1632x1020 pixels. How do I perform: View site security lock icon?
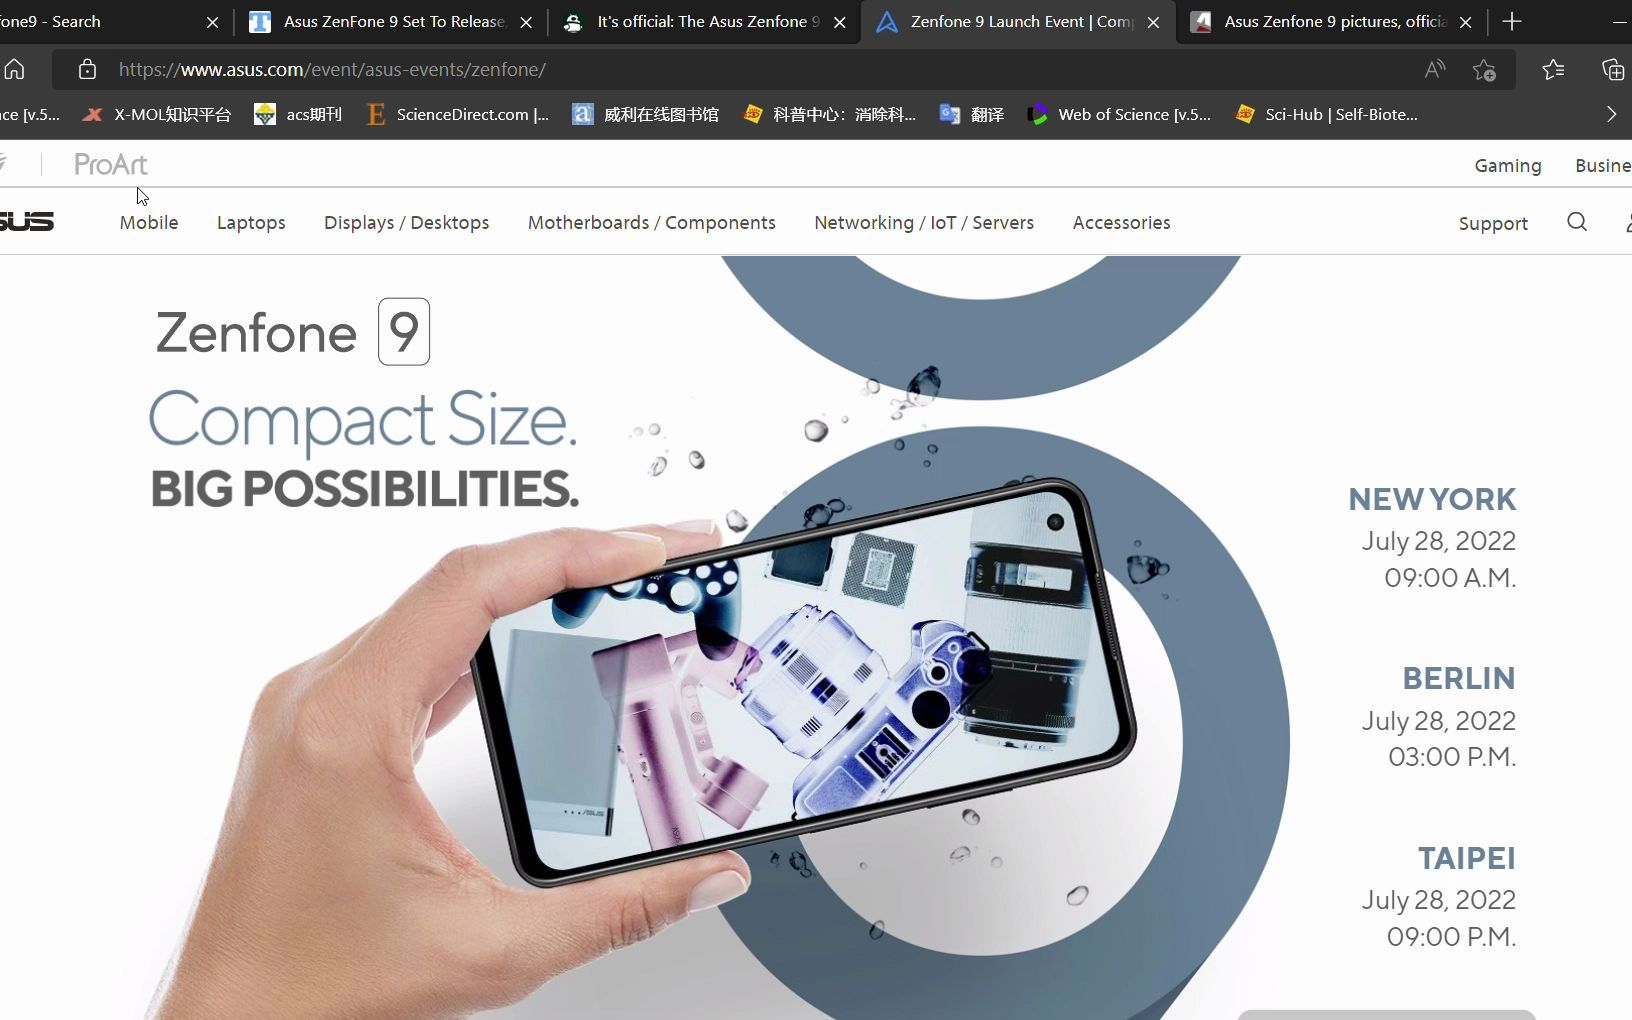click(x=87, y=69)
